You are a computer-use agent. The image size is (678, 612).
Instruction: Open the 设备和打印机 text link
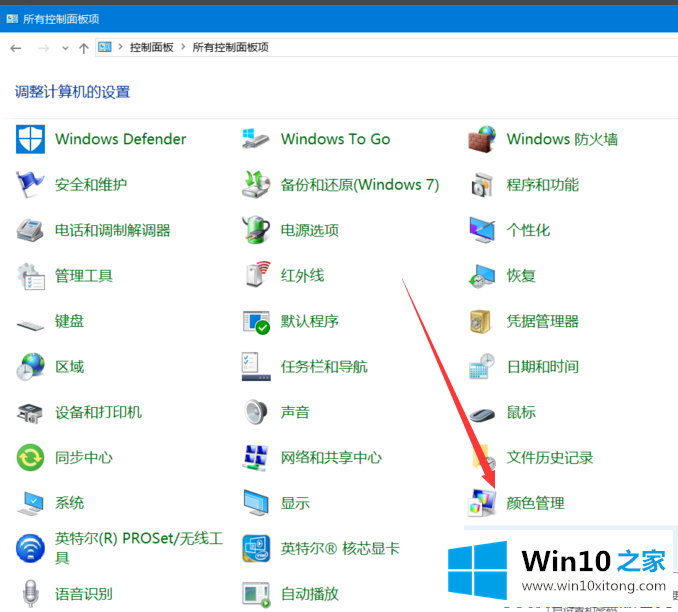tap(99, 412)
